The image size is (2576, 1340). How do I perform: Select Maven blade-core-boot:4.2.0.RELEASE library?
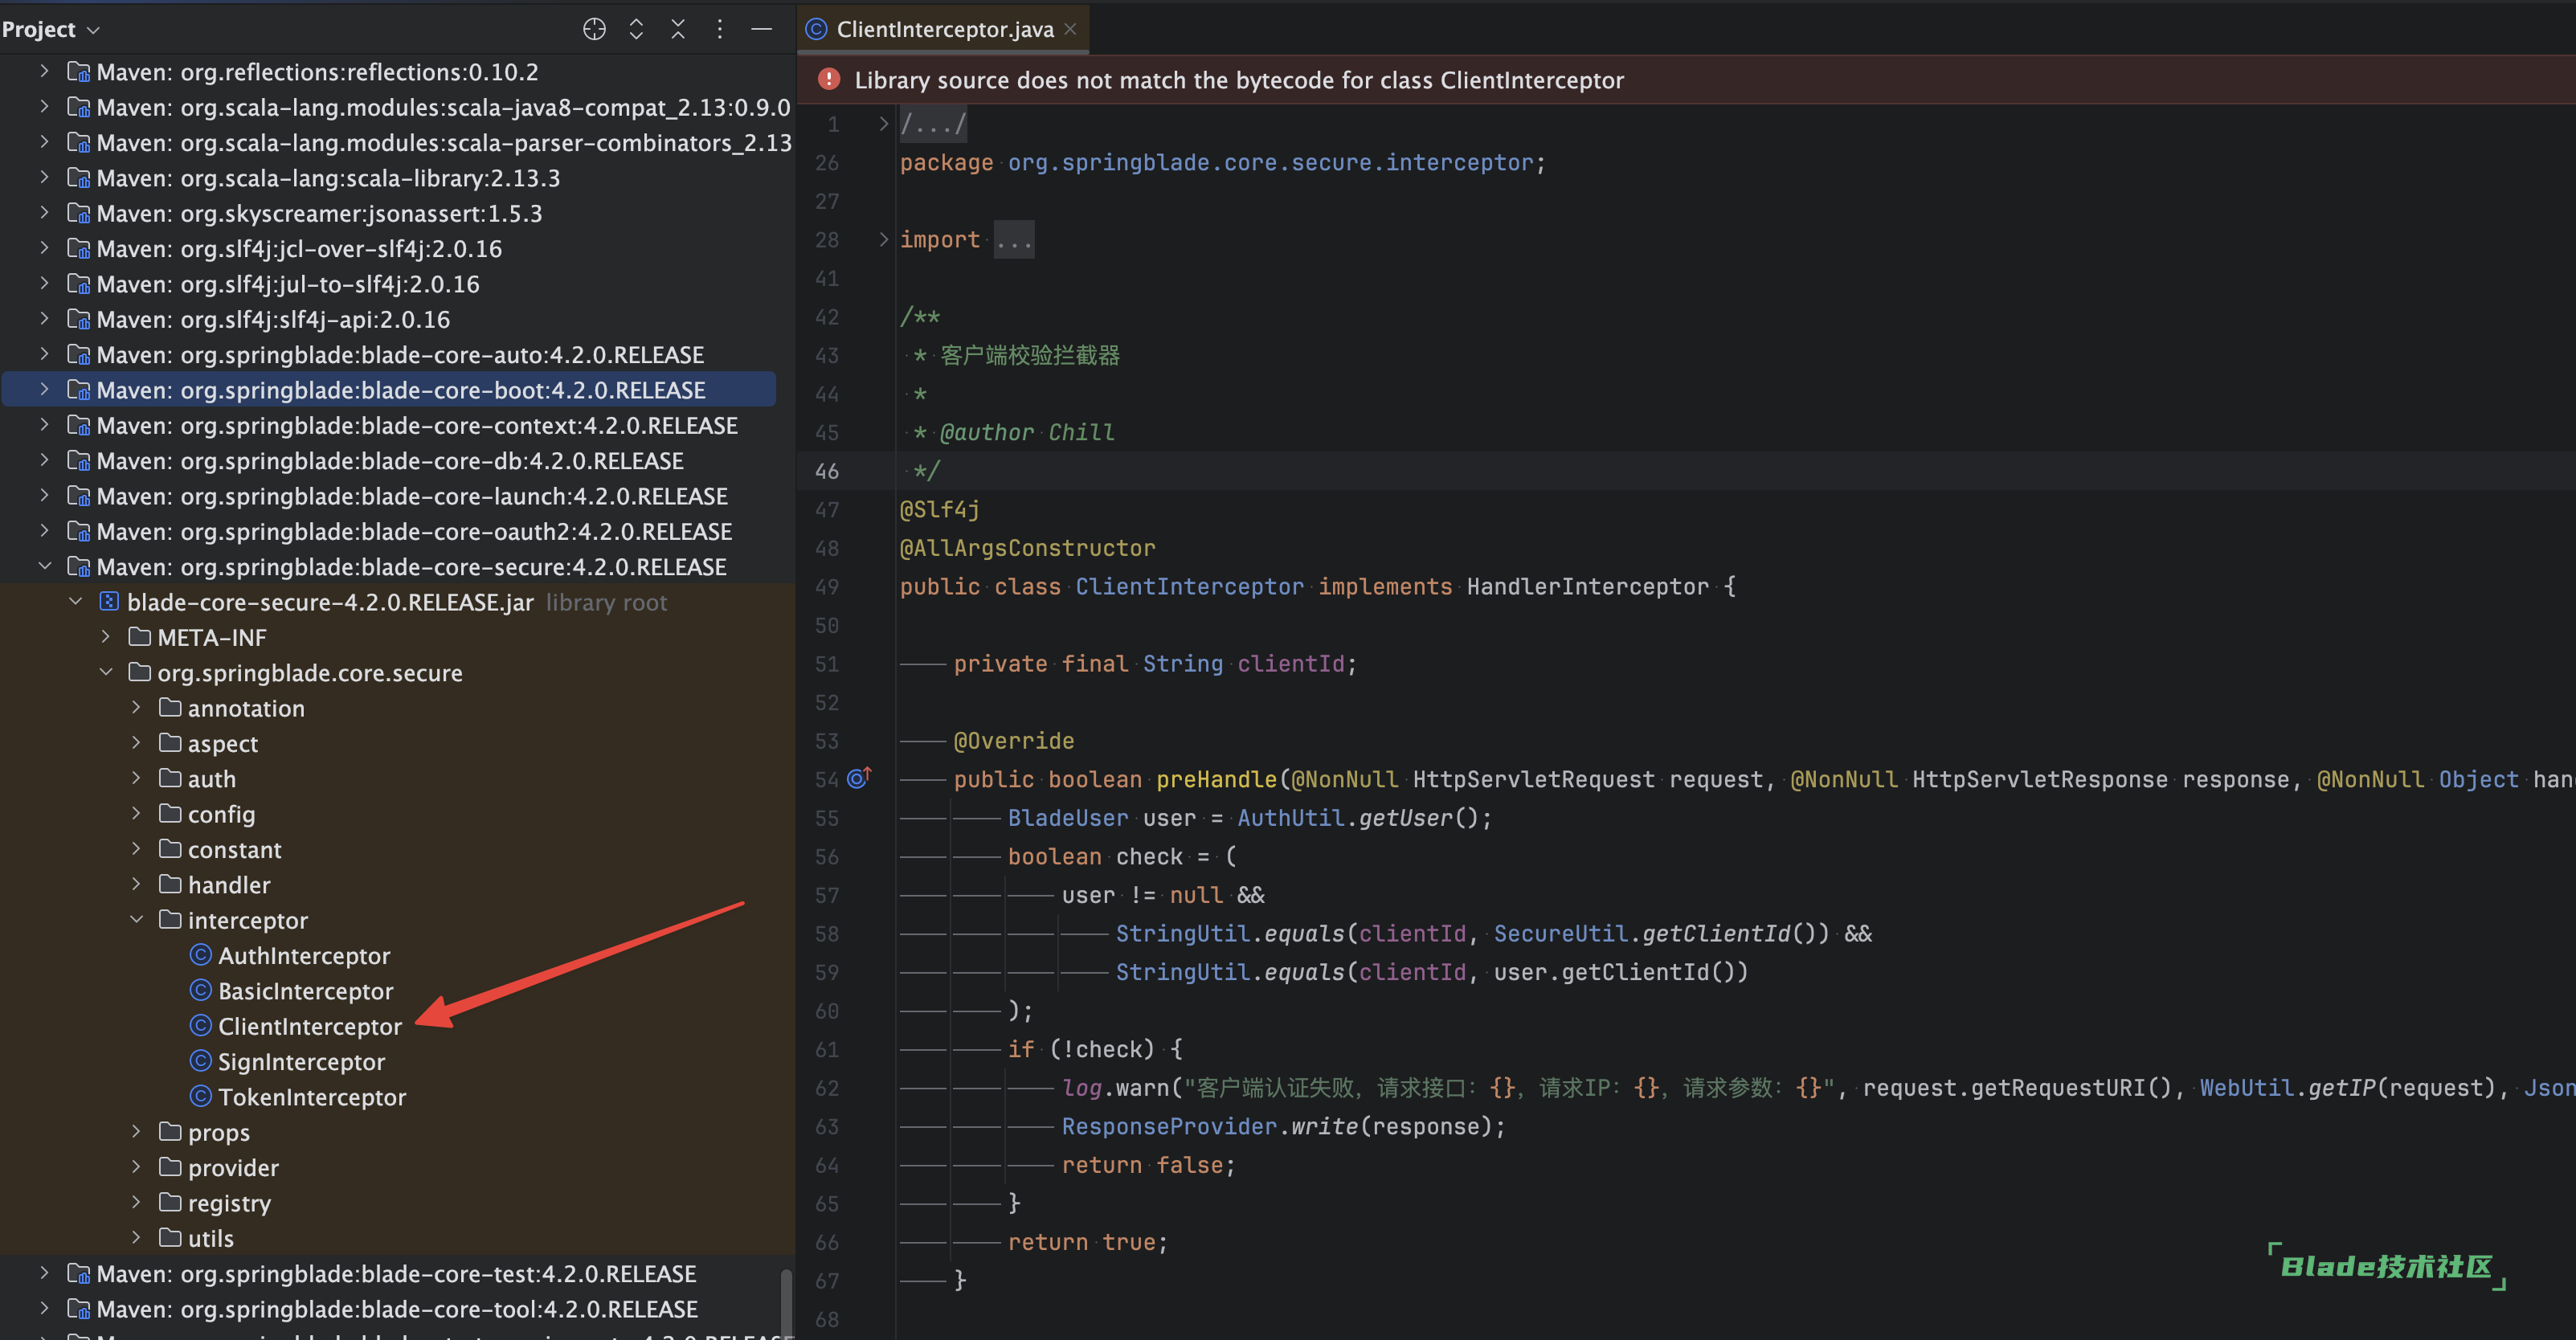coord(388,389)
